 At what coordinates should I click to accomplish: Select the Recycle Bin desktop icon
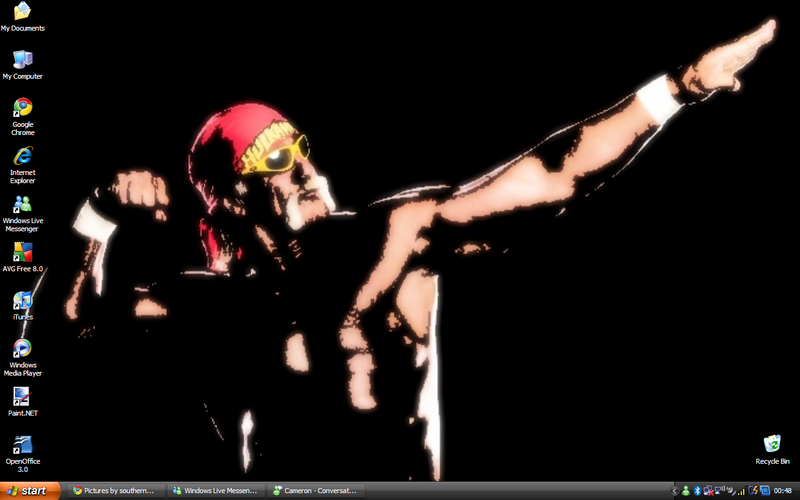772,449
